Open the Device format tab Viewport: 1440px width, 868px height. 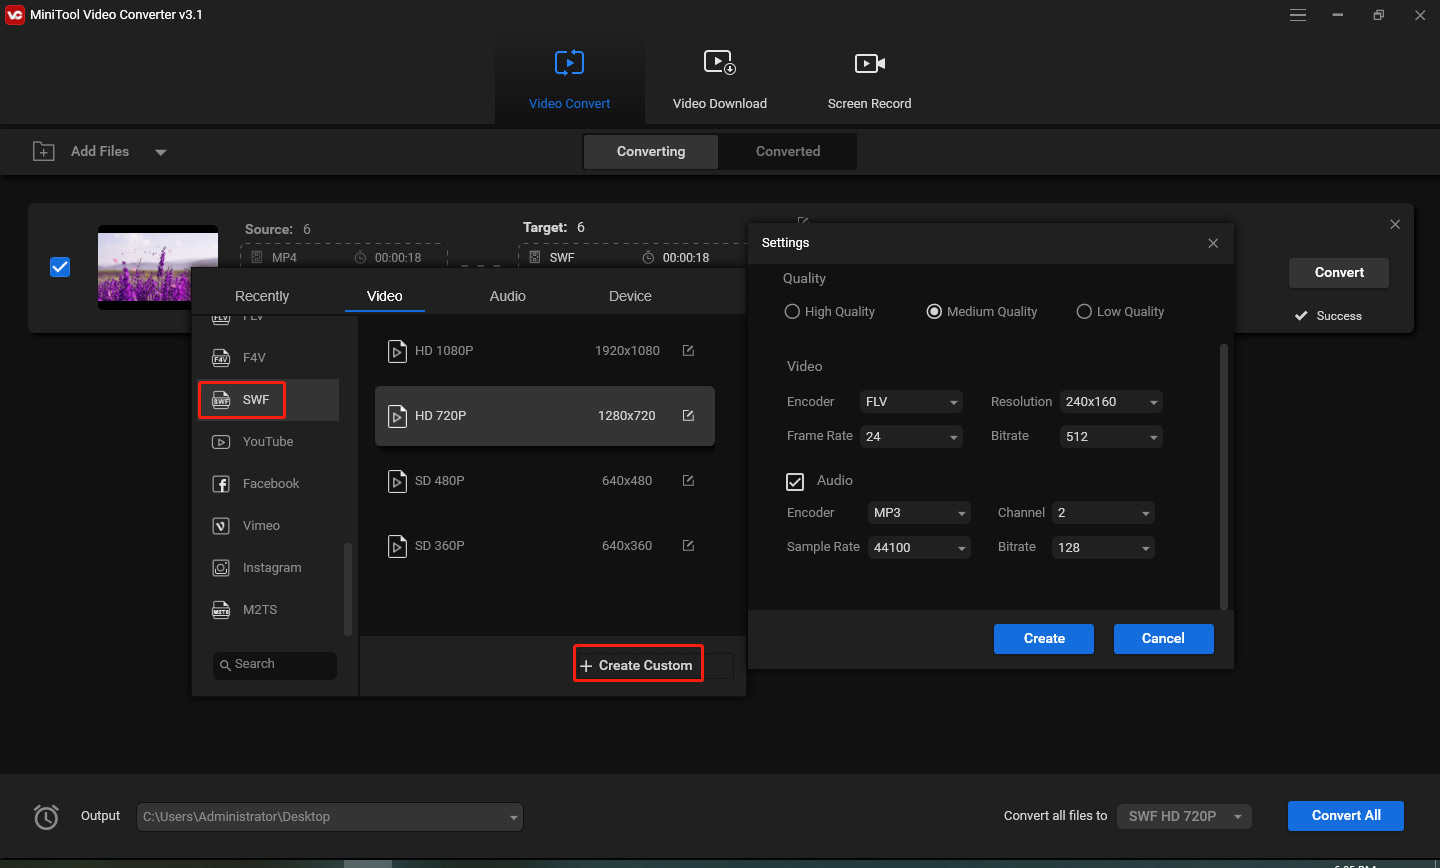point(630,296)
